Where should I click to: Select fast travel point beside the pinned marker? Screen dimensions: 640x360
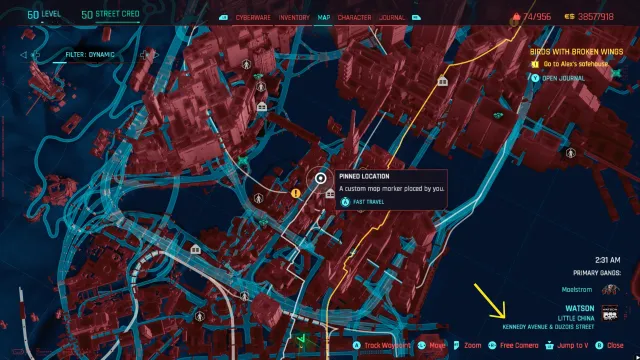330,194
